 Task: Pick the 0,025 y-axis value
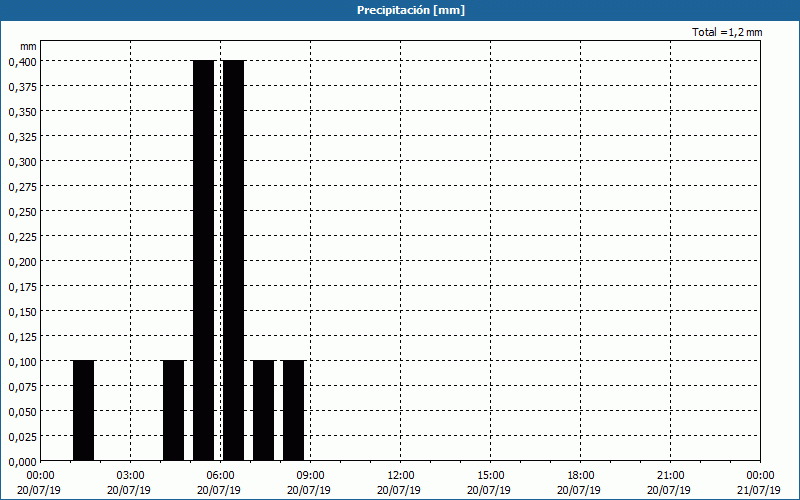(x=22, y=436)
